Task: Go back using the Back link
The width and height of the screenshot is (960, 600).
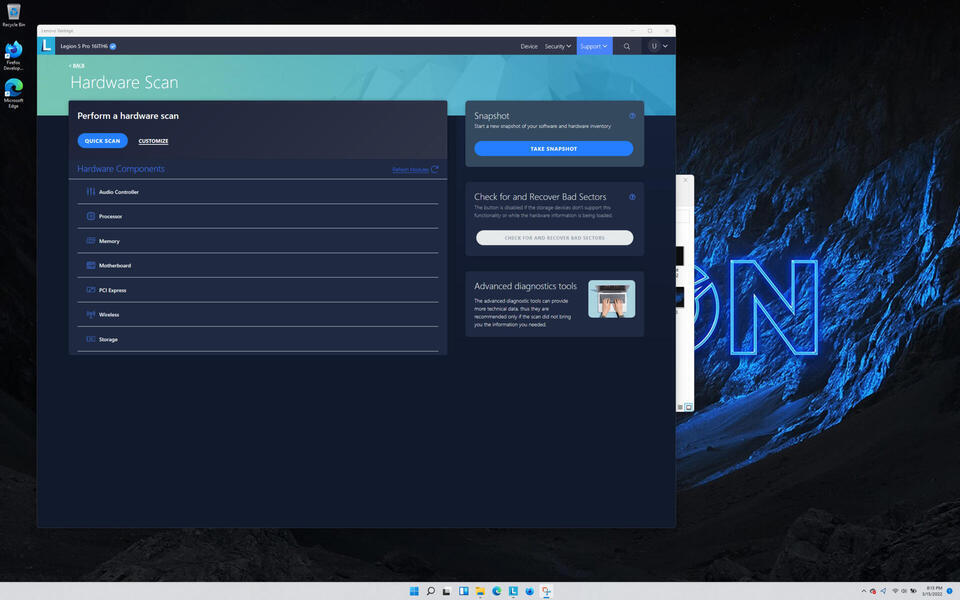Action: pos(77,66)
